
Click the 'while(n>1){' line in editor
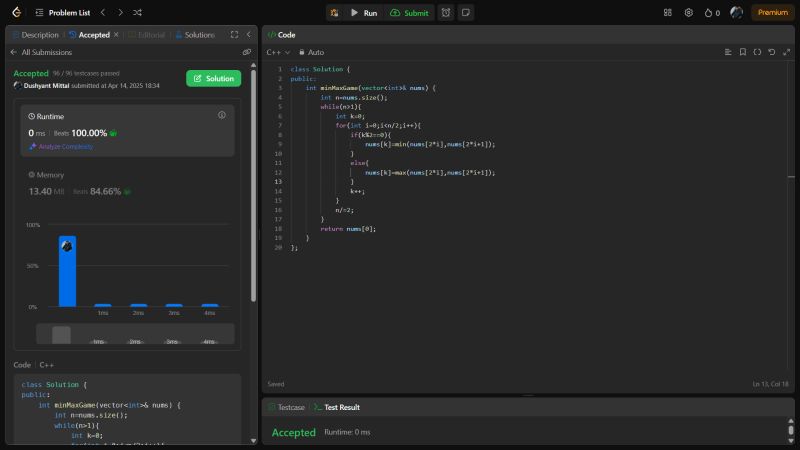click(x=341, y=107)
